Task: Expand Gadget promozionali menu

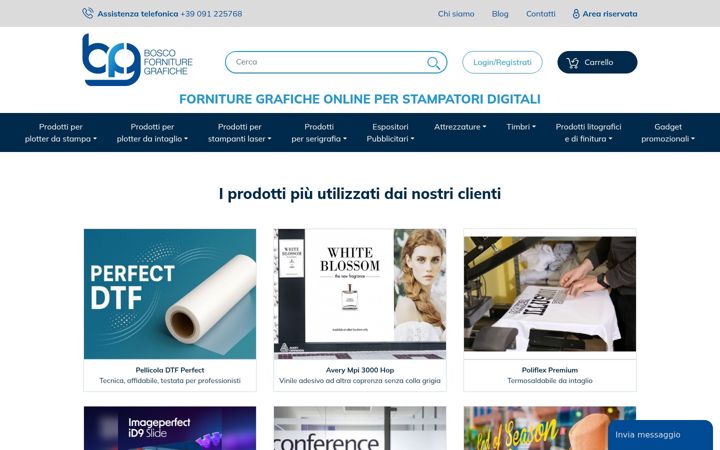Action: (668, 133)
